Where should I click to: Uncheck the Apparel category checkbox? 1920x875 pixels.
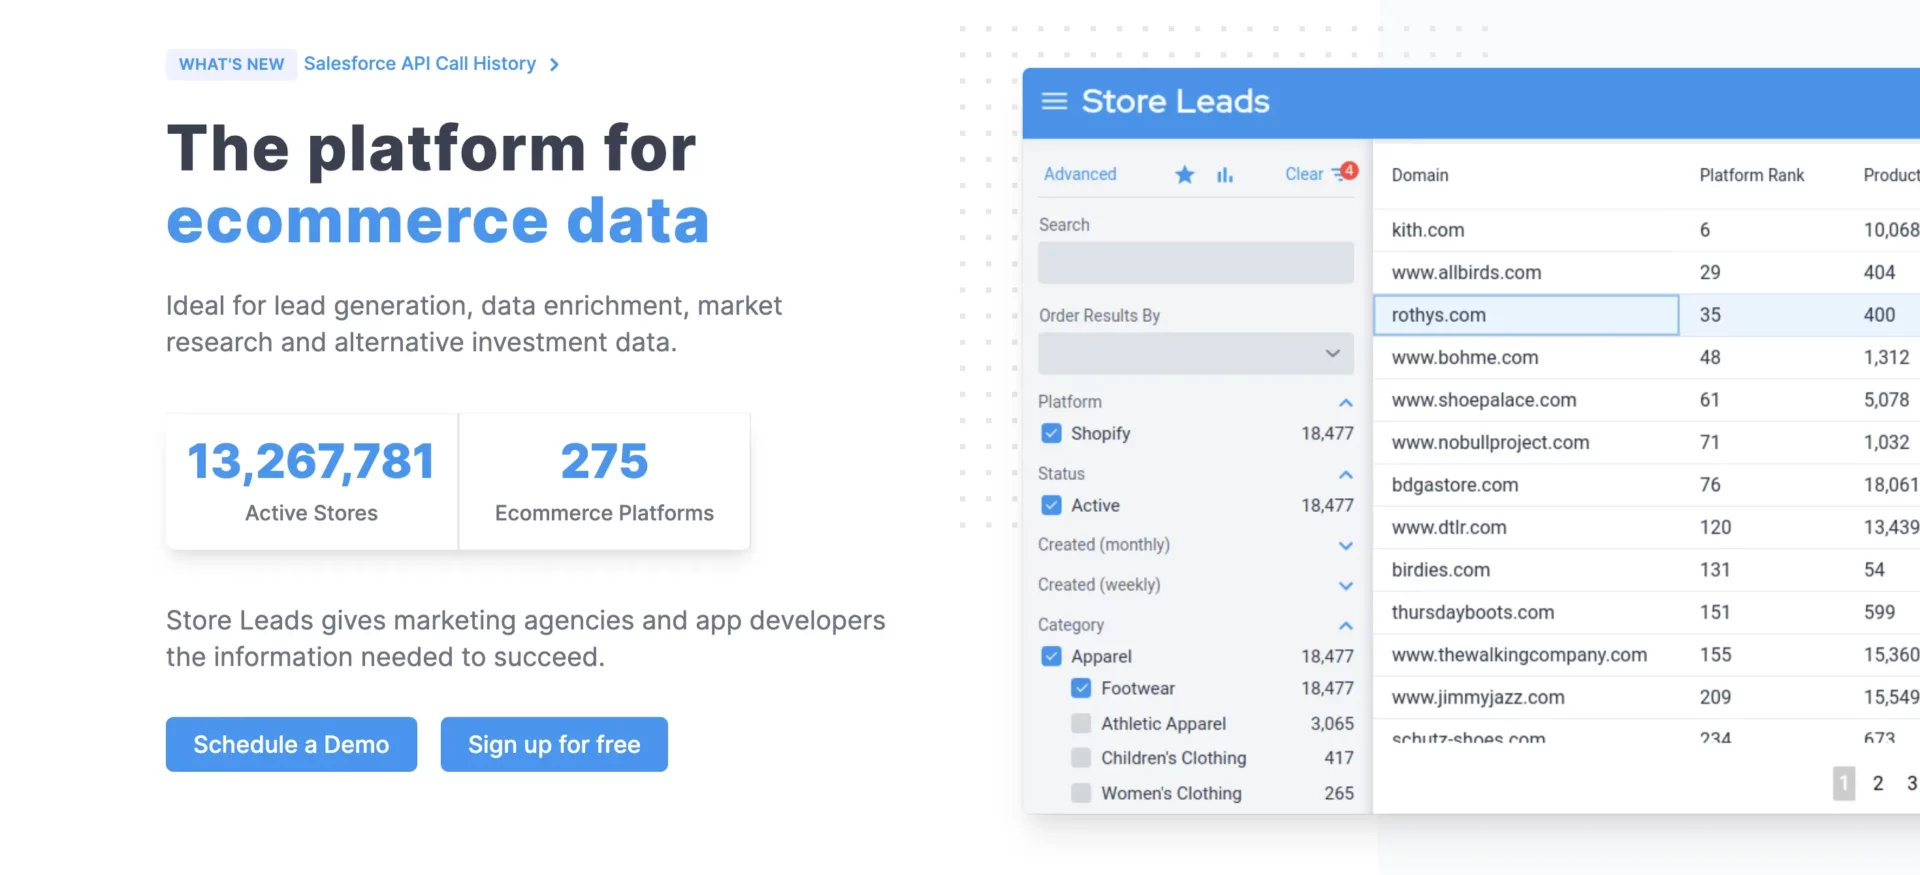click(1051, 656)
